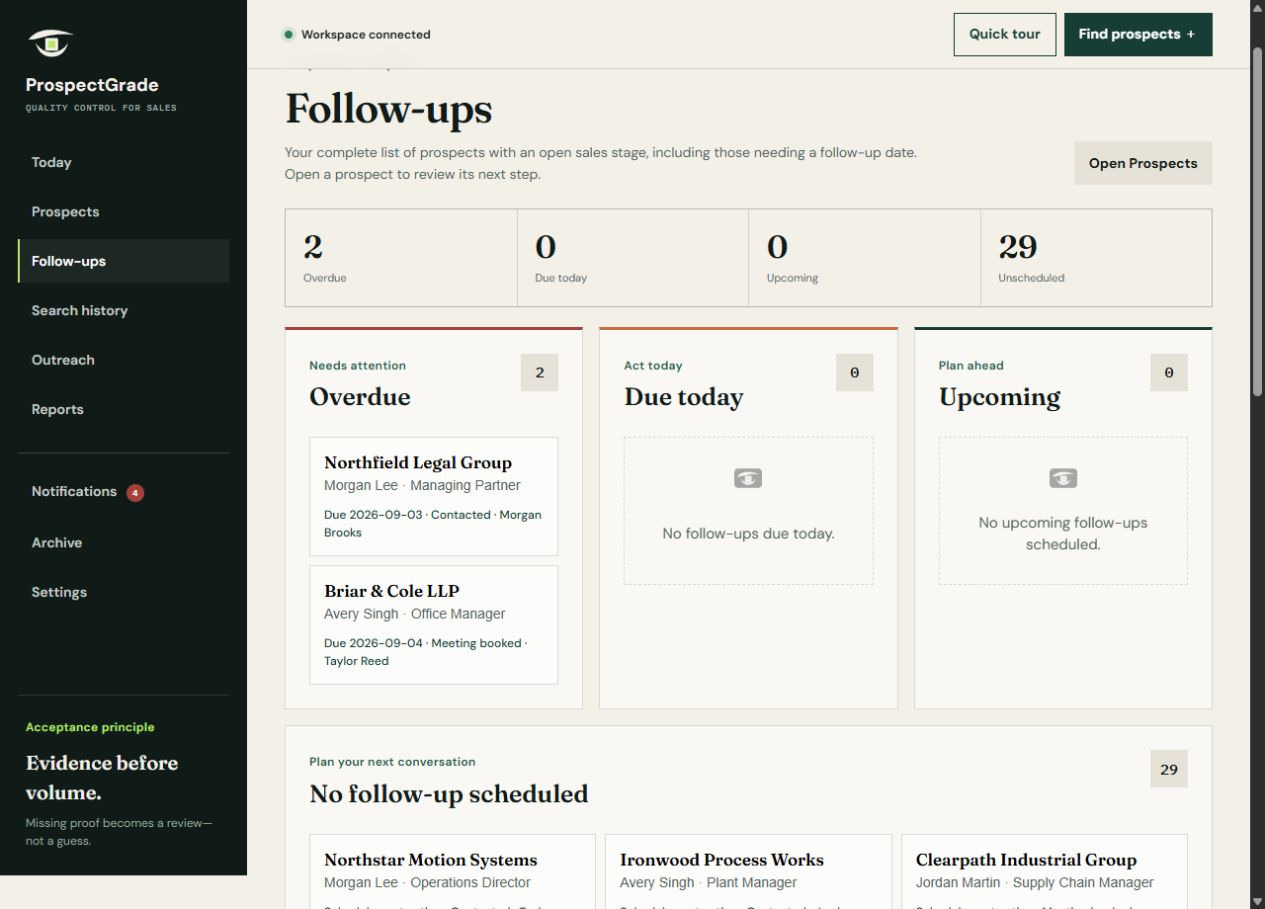Viewport: 1265px width, 909px height.
Task: Open the Today page in sidebar
Action: pyautogui.click(x=123, y=162)
